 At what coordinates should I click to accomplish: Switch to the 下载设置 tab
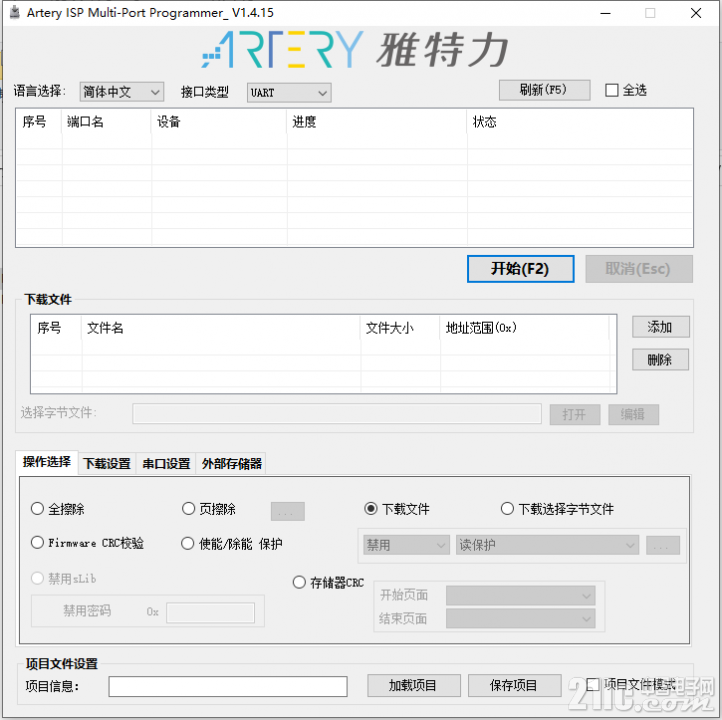click(x=107, y=464)
